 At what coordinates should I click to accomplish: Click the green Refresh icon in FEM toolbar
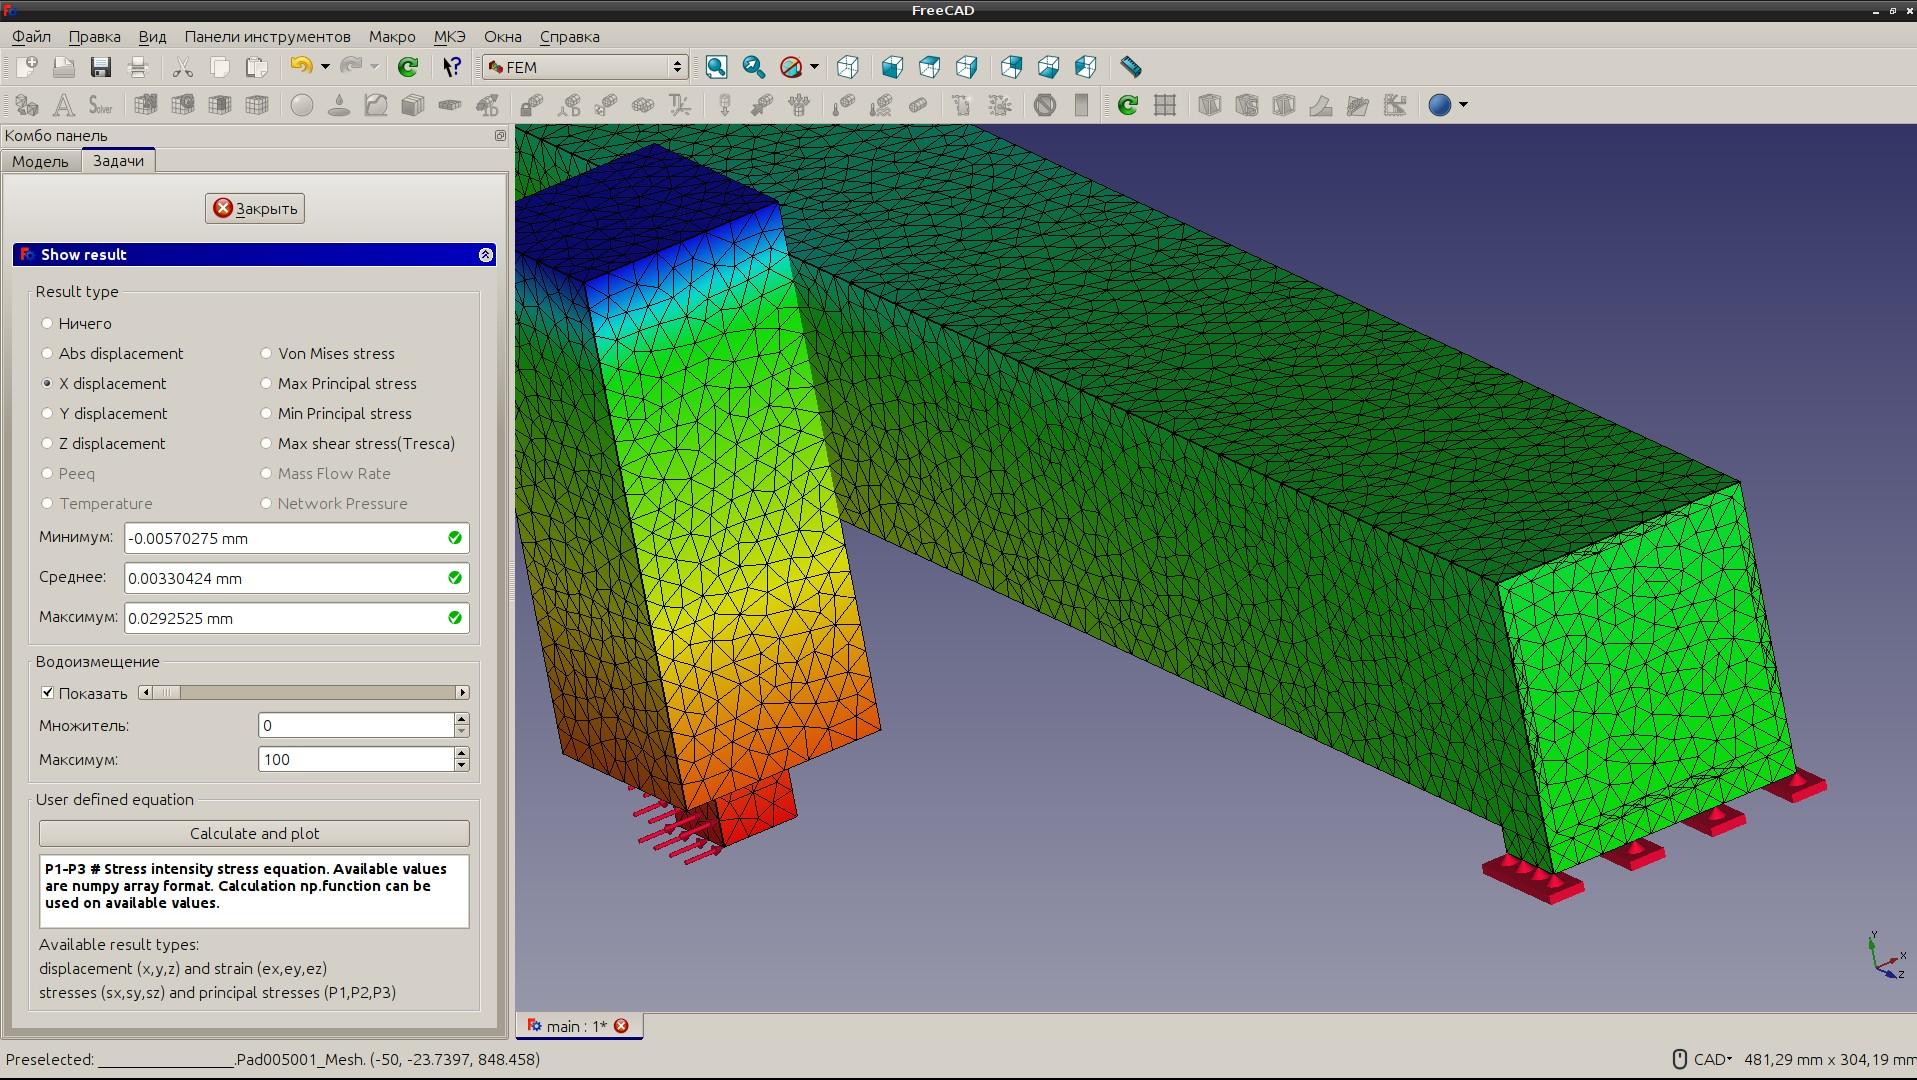(x=1128, y=105)
